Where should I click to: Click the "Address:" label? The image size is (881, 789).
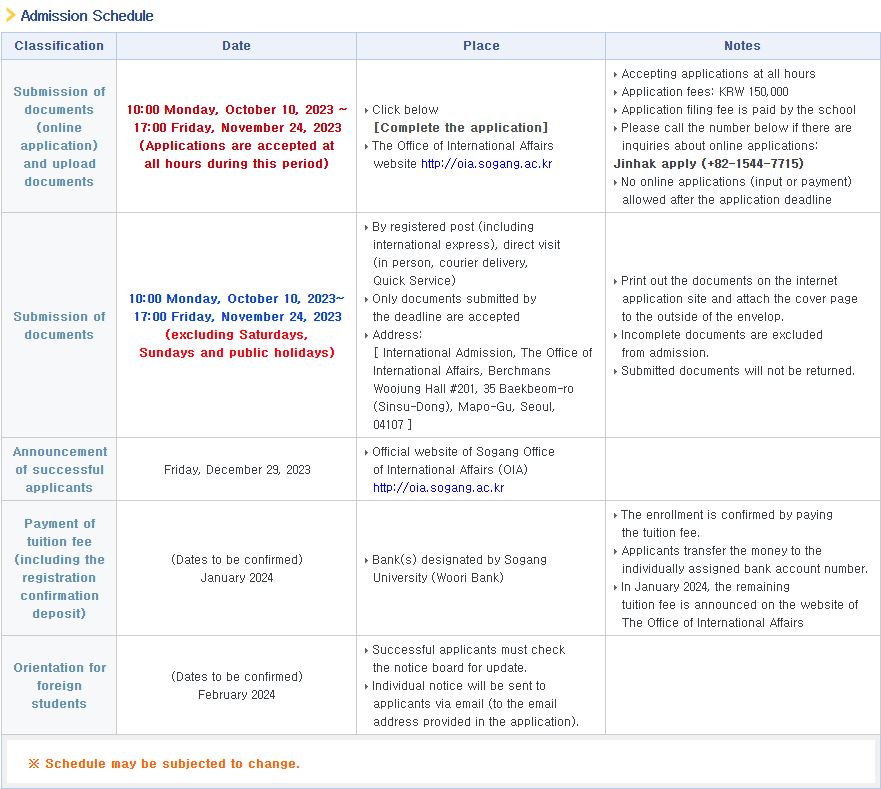[x=397, y=335]
